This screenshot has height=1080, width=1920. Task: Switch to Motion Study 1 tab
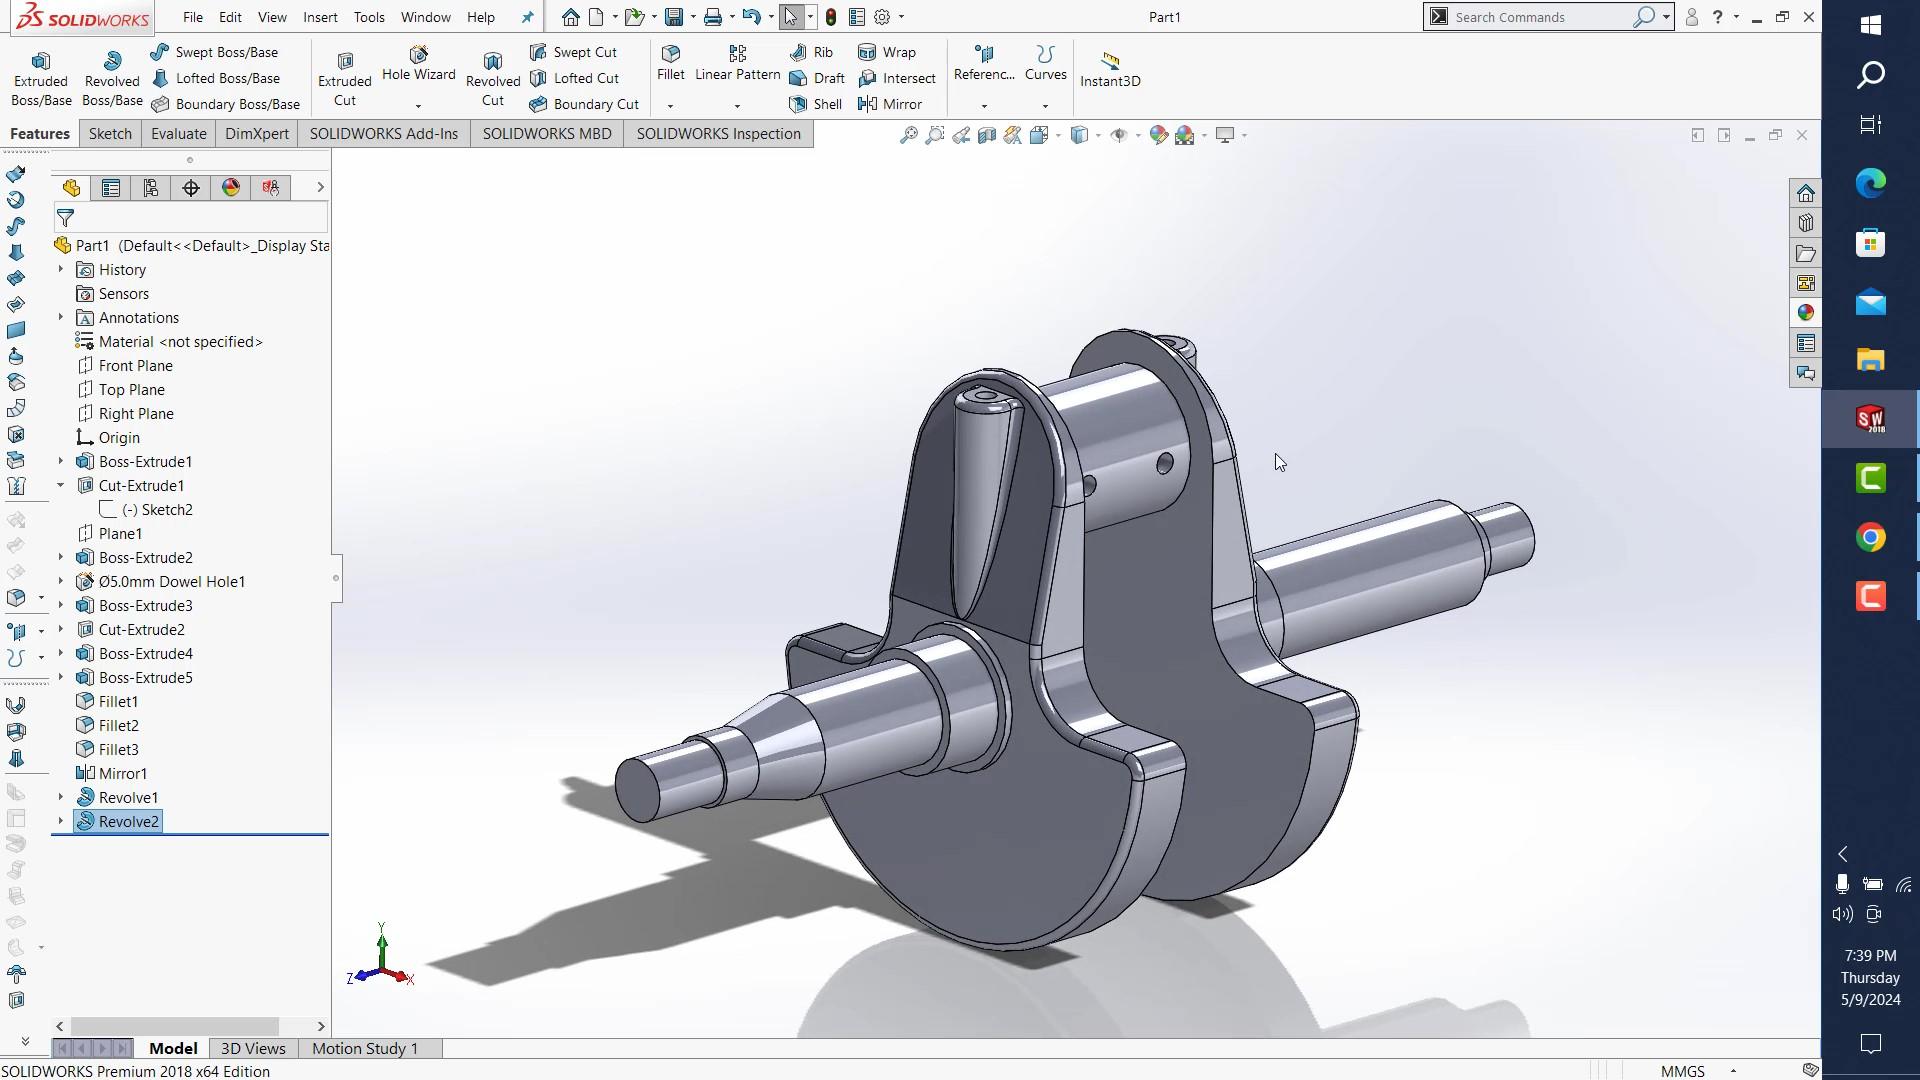[364, 1048]
